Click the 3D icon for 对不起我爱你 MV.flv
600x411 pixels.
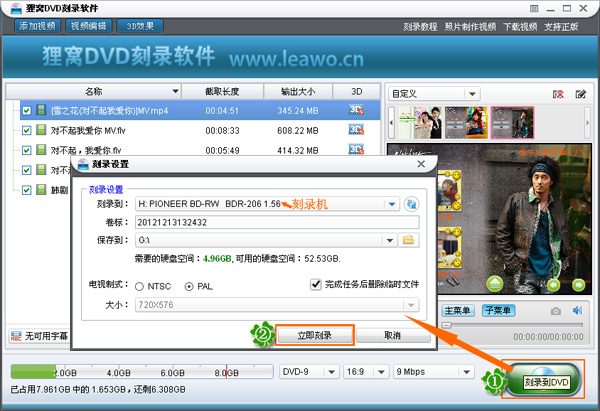(x=356, y=130)
